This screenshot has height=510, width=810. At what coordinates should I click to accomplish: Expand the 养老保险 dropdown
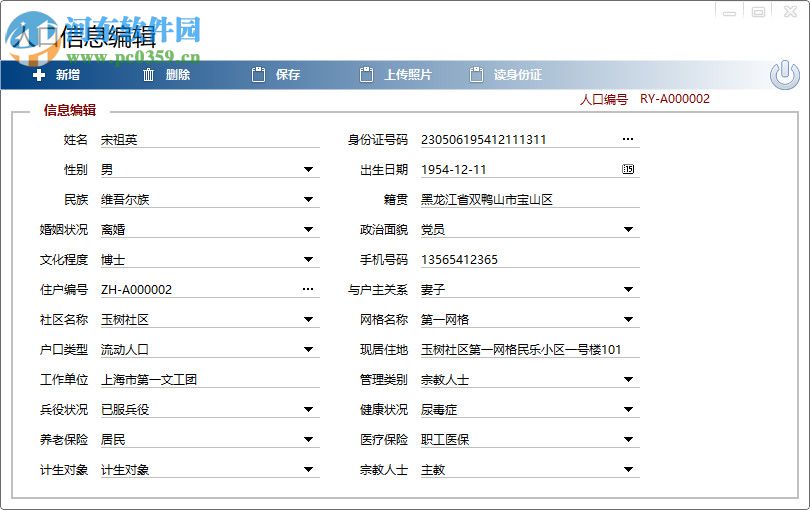(x=308, y=439)
